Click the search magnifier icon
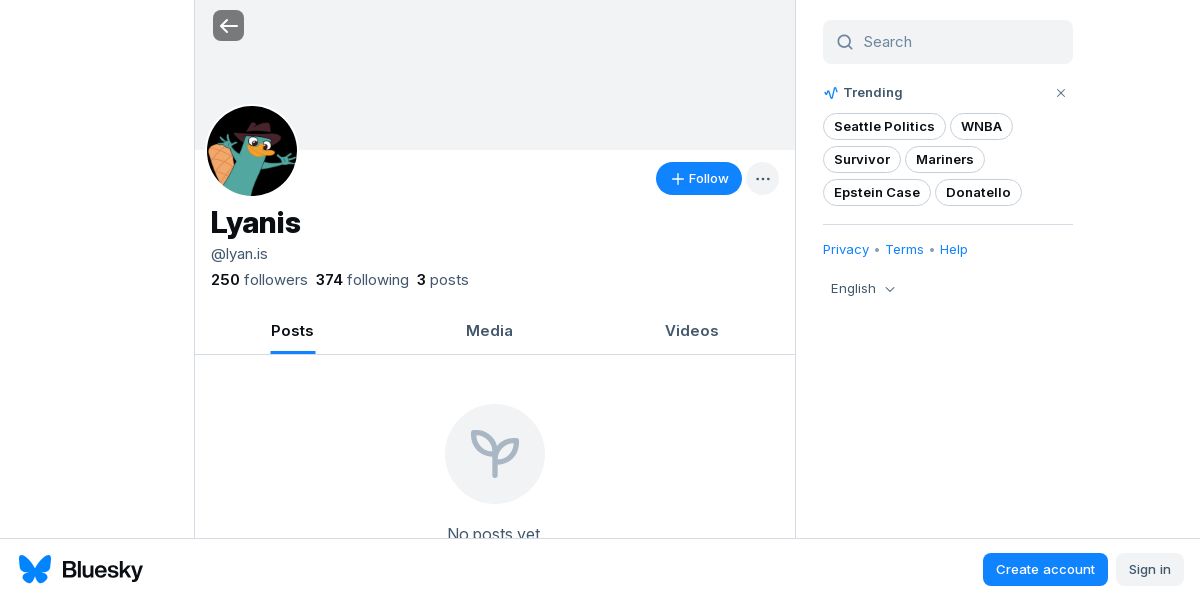The image size is (1200, 600). (x=845, y=42)
